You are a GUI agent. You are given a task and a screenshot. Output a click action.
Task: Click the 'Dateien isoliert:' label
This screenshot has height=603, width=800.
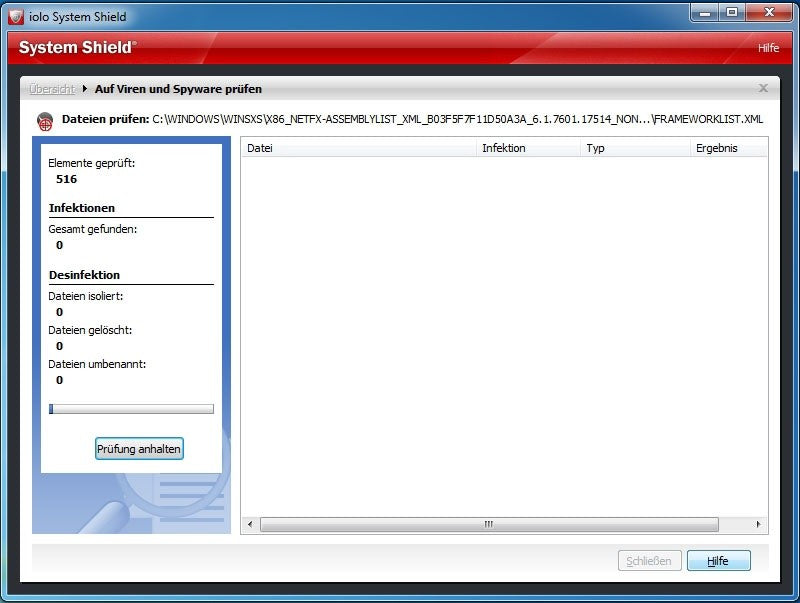[85, 296]
